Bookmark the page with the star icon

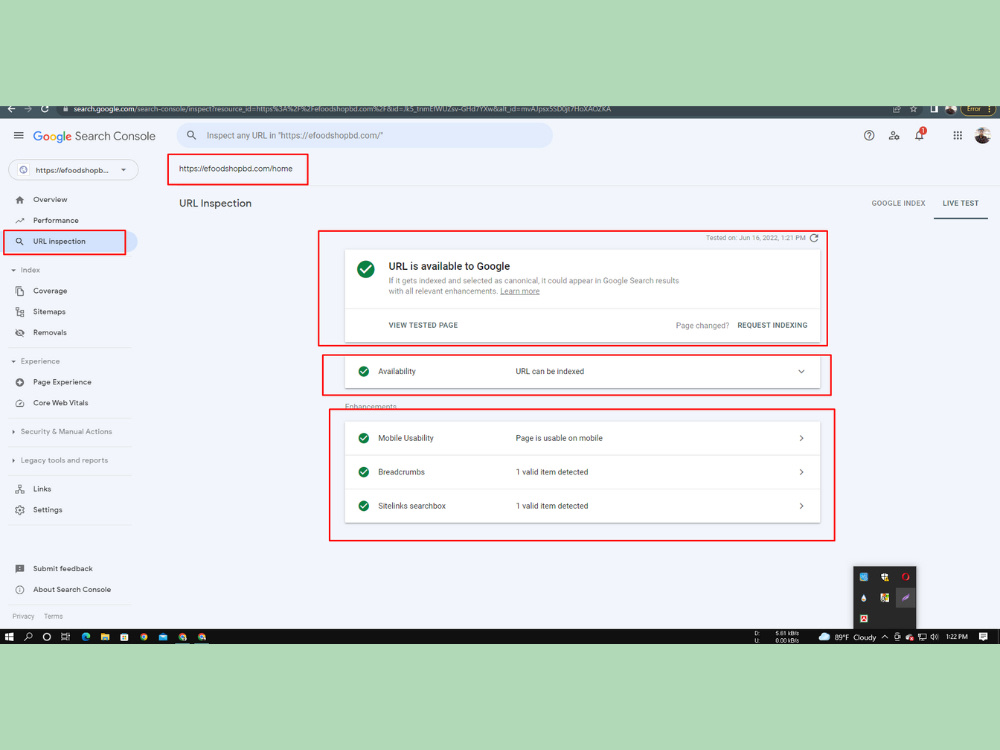[913, 109]
